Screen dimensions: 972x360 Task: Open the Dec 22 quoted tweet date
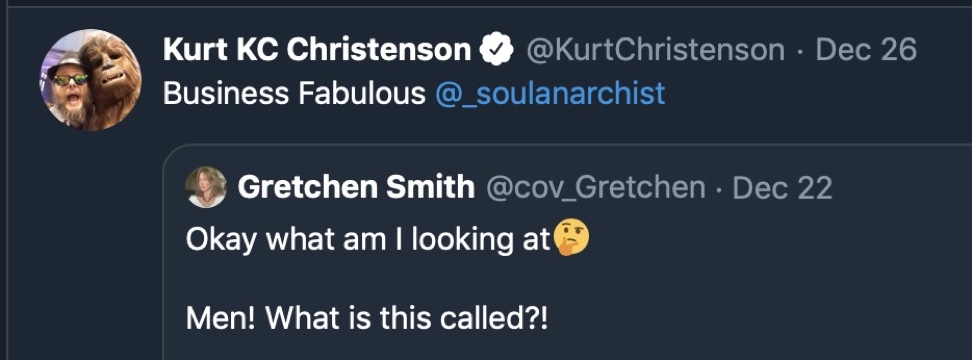pyautogui.click(x=782, y=188)
